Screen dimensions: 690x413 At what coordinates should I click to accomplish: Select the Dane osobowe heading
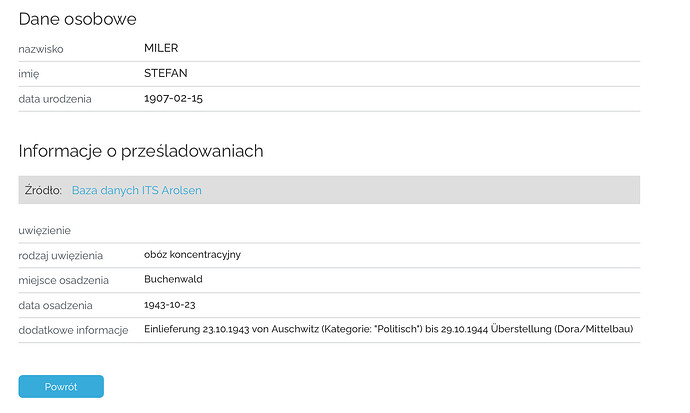click(77, 19)
